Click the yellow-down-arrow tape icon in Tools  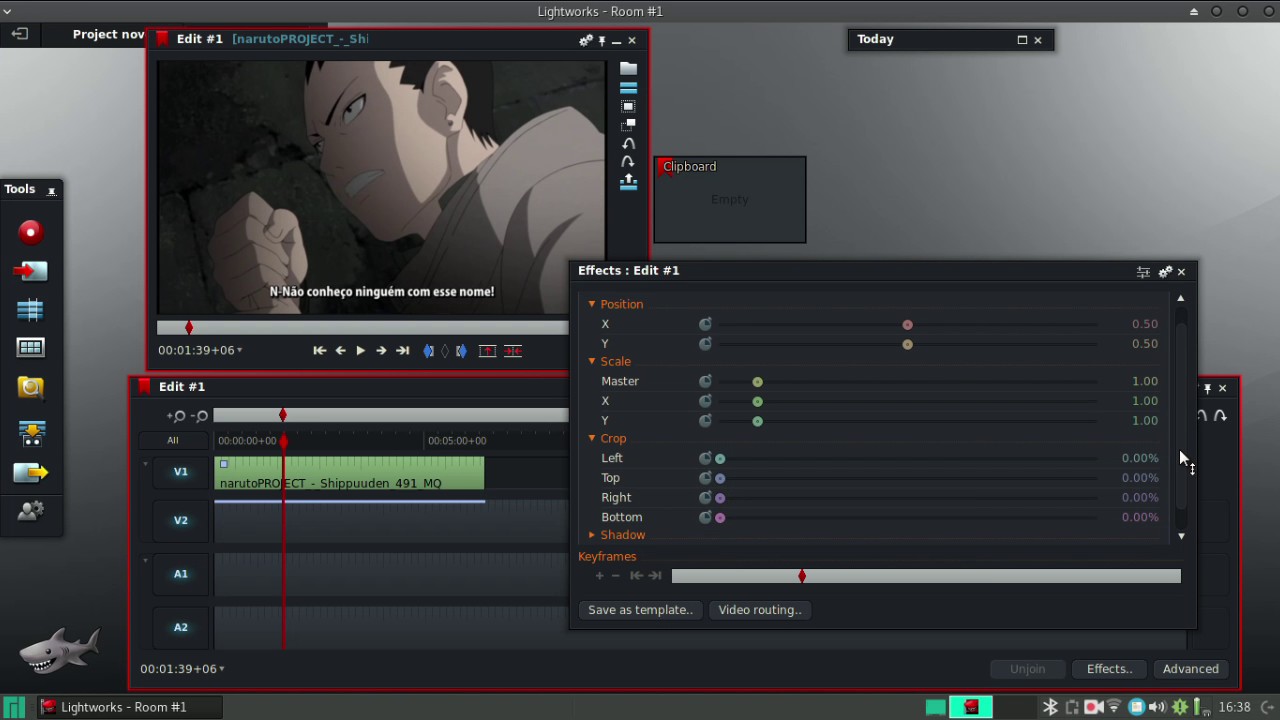click(x=31, y=433)
